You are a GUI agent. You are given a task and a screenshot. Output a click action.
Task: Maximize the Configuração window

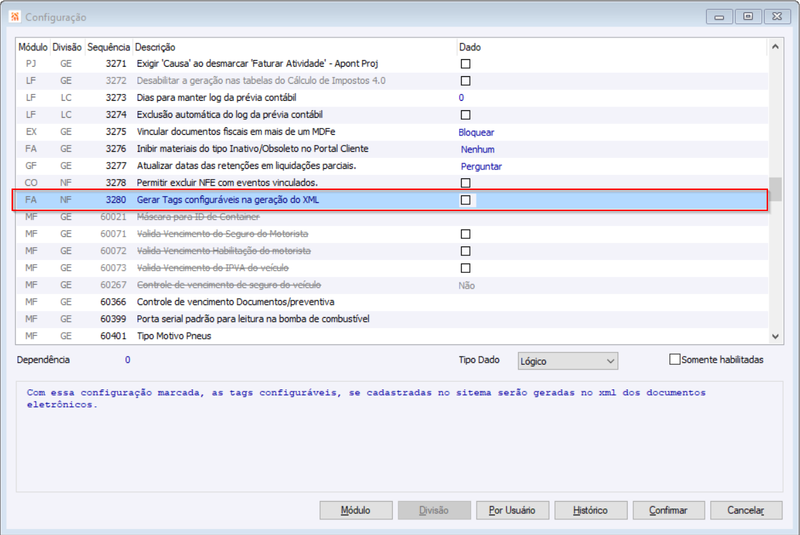click(748, 17)
